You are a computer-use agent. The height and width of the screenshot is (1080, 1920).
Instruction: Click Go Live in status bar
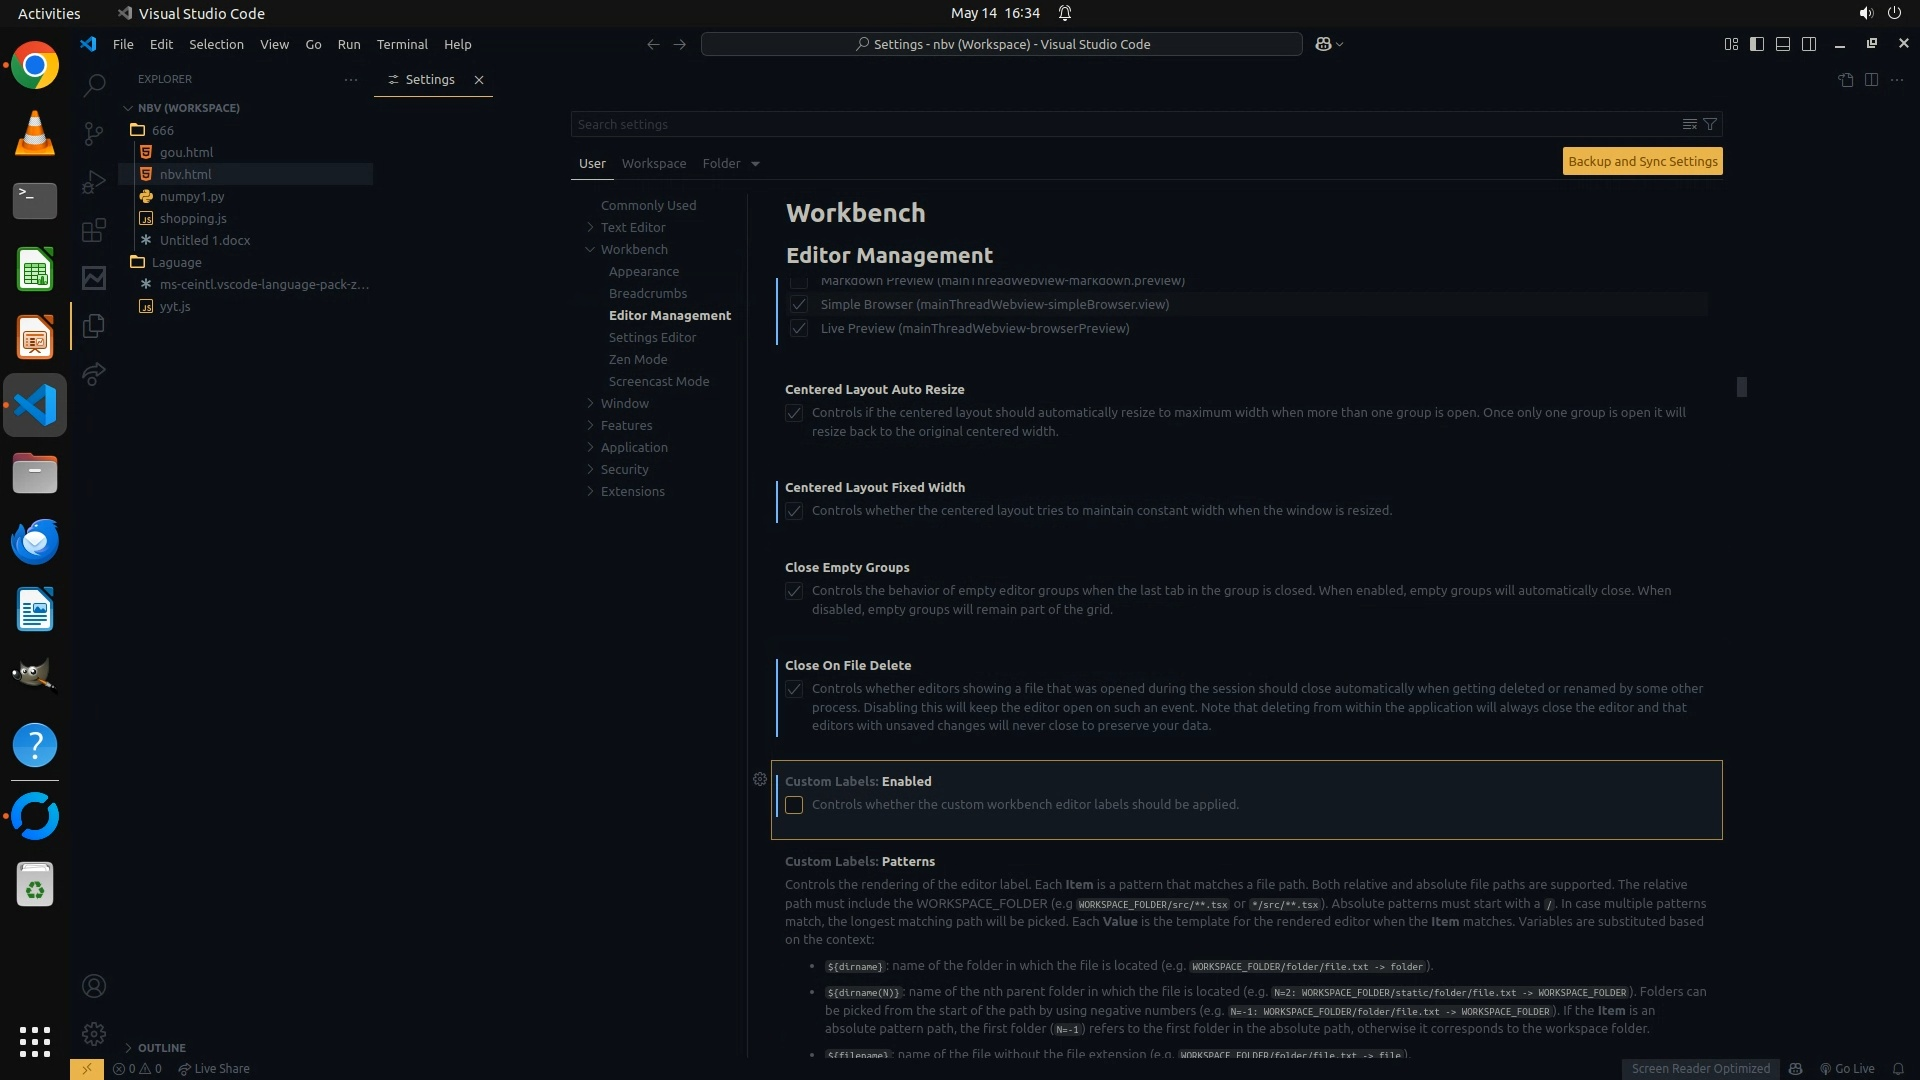pyautogui.click(x=1847, y=1068)
